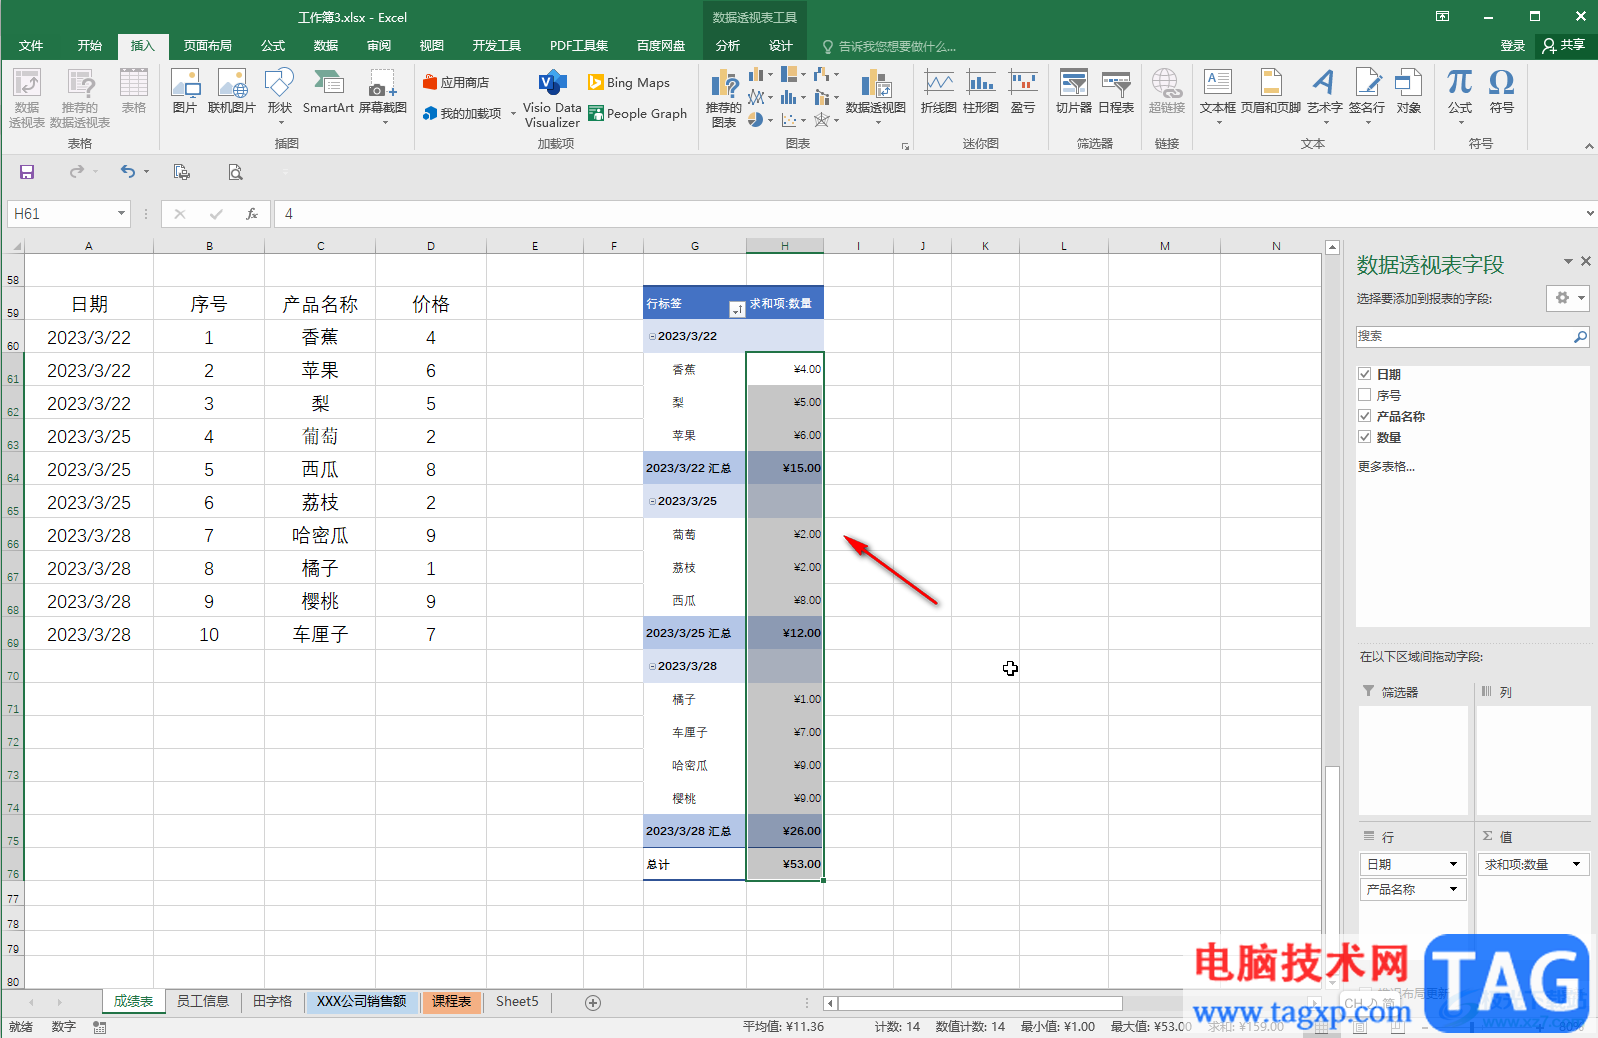The image size is (1598, 1038).
Task: Open the 页面布局 ribbon tab
Action: pos(208,46)
